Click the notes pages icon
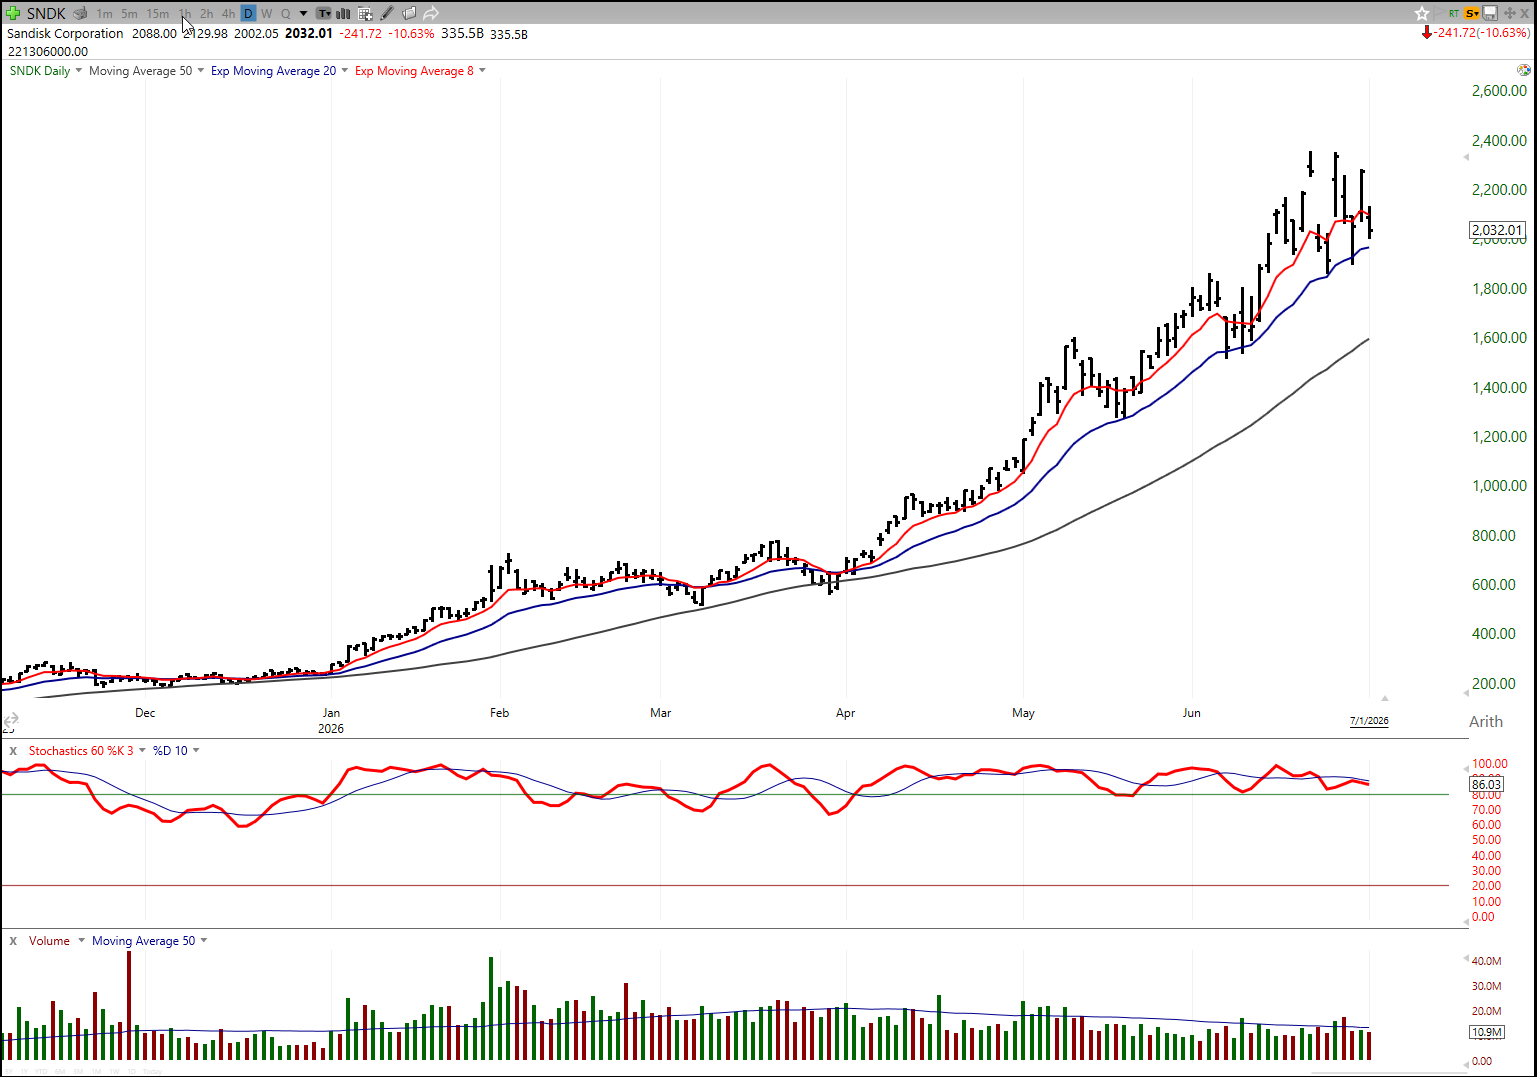The width and height of the screenshot is (1537, 1077). pos(409,13)
